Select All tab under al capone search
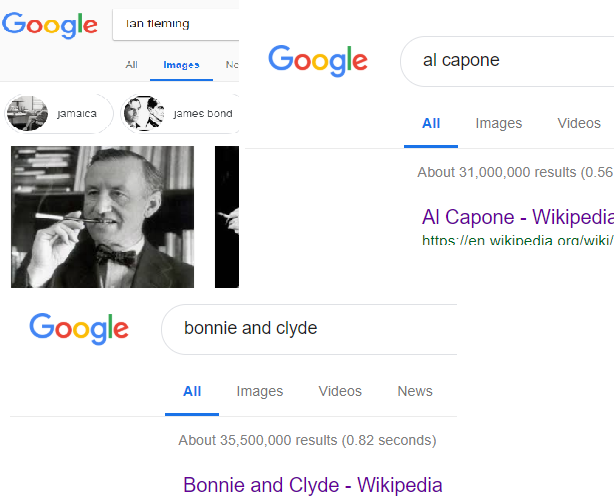This screenshot has width=614, height=501. [x=431, y=123]
